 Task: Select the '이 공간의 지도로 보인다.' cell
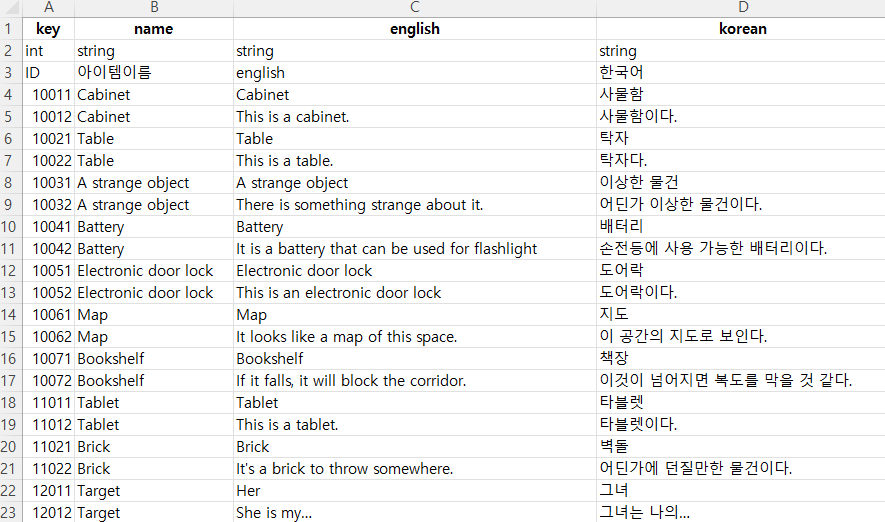(x=741, y=337)
